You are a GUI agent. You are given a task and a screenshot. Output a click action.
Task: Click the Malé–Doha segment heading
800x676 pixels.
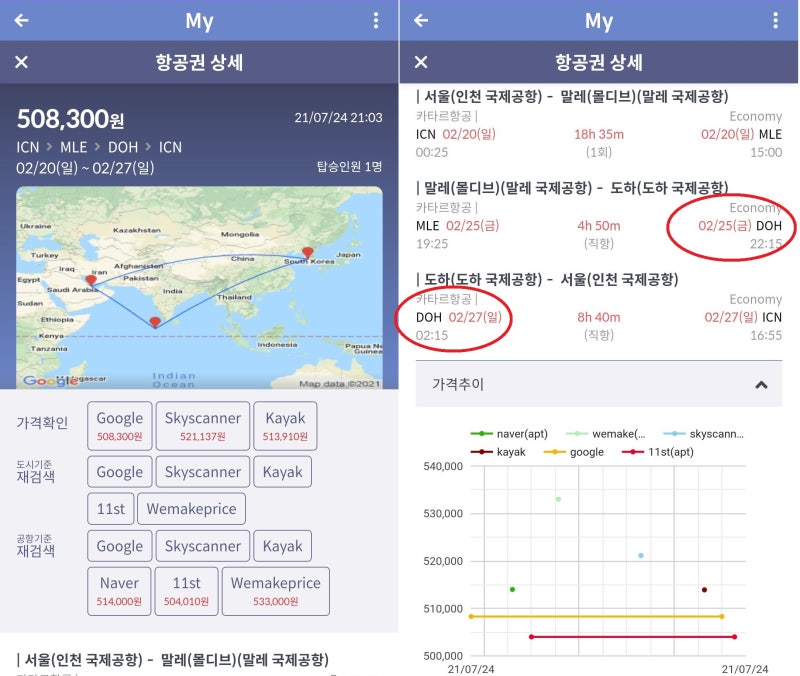point(572,188)
